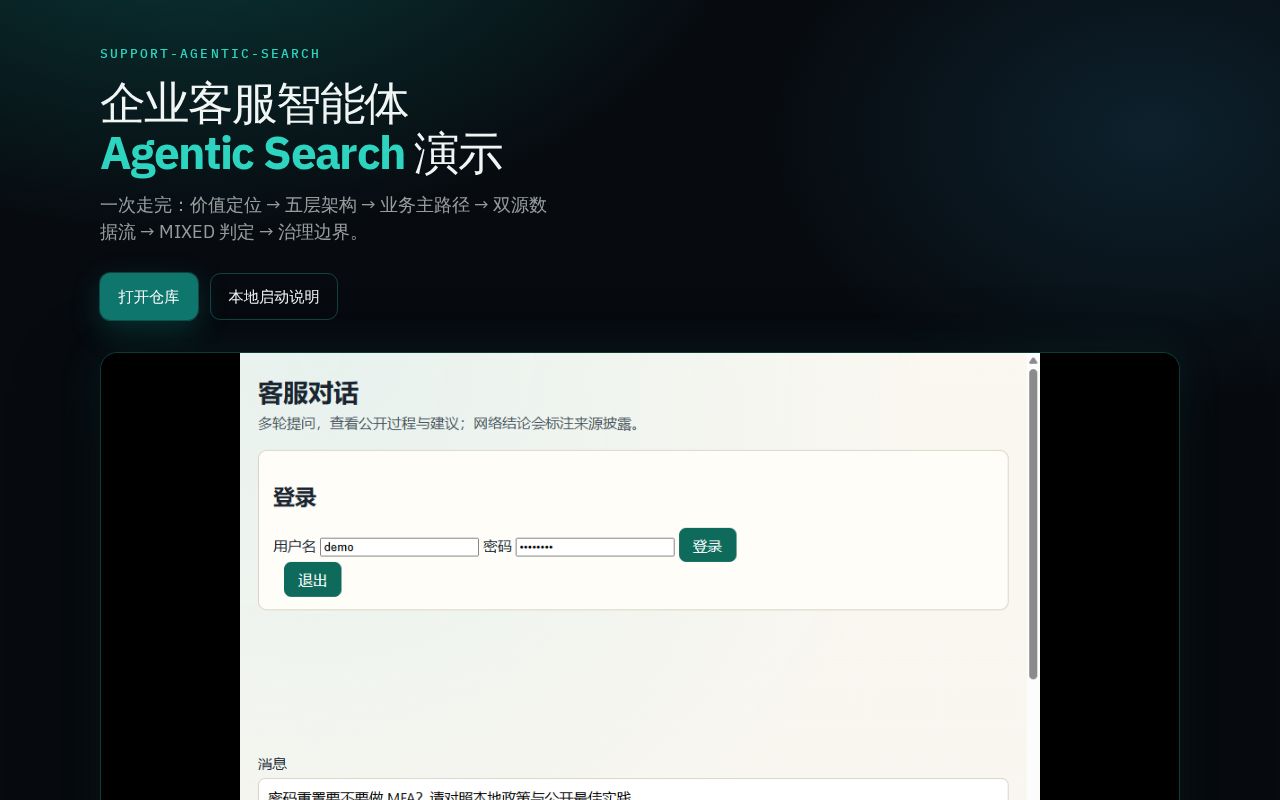
Task: Click the SUPPORT-AGENTIC-SEARCH label
Action: pos(210,54)
